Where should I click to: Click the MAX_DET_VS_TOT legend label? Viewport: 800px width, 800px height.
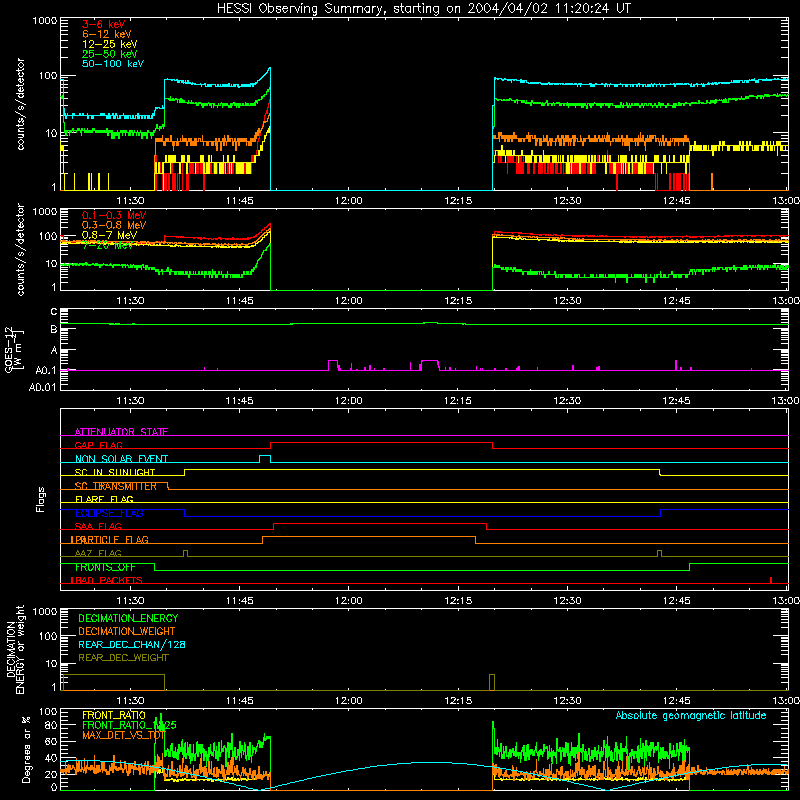[124, 735]
